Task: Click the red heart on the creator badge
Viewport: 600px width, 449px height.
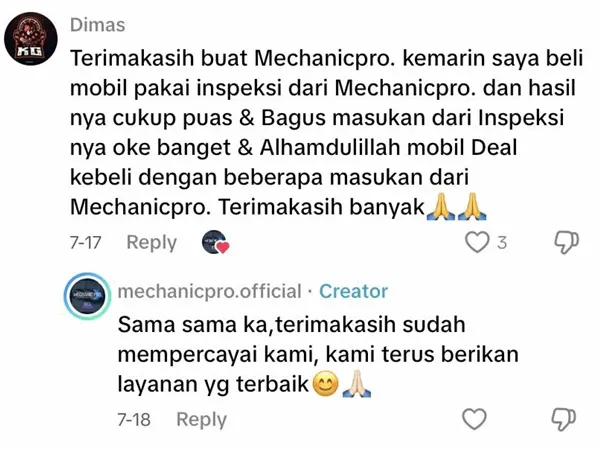Action: click(x=223, y=248)
